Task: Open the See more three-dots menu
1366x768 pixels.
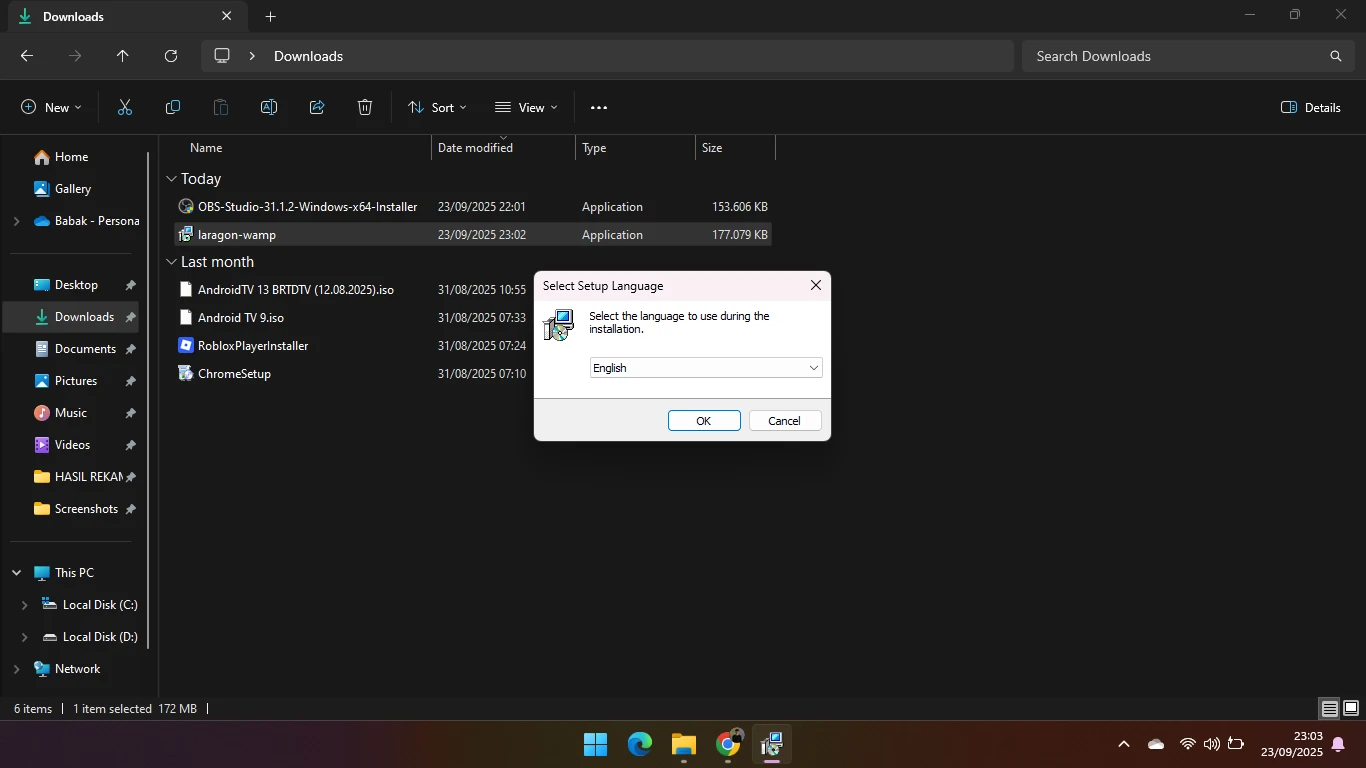Action: click(x=599, y=107)
